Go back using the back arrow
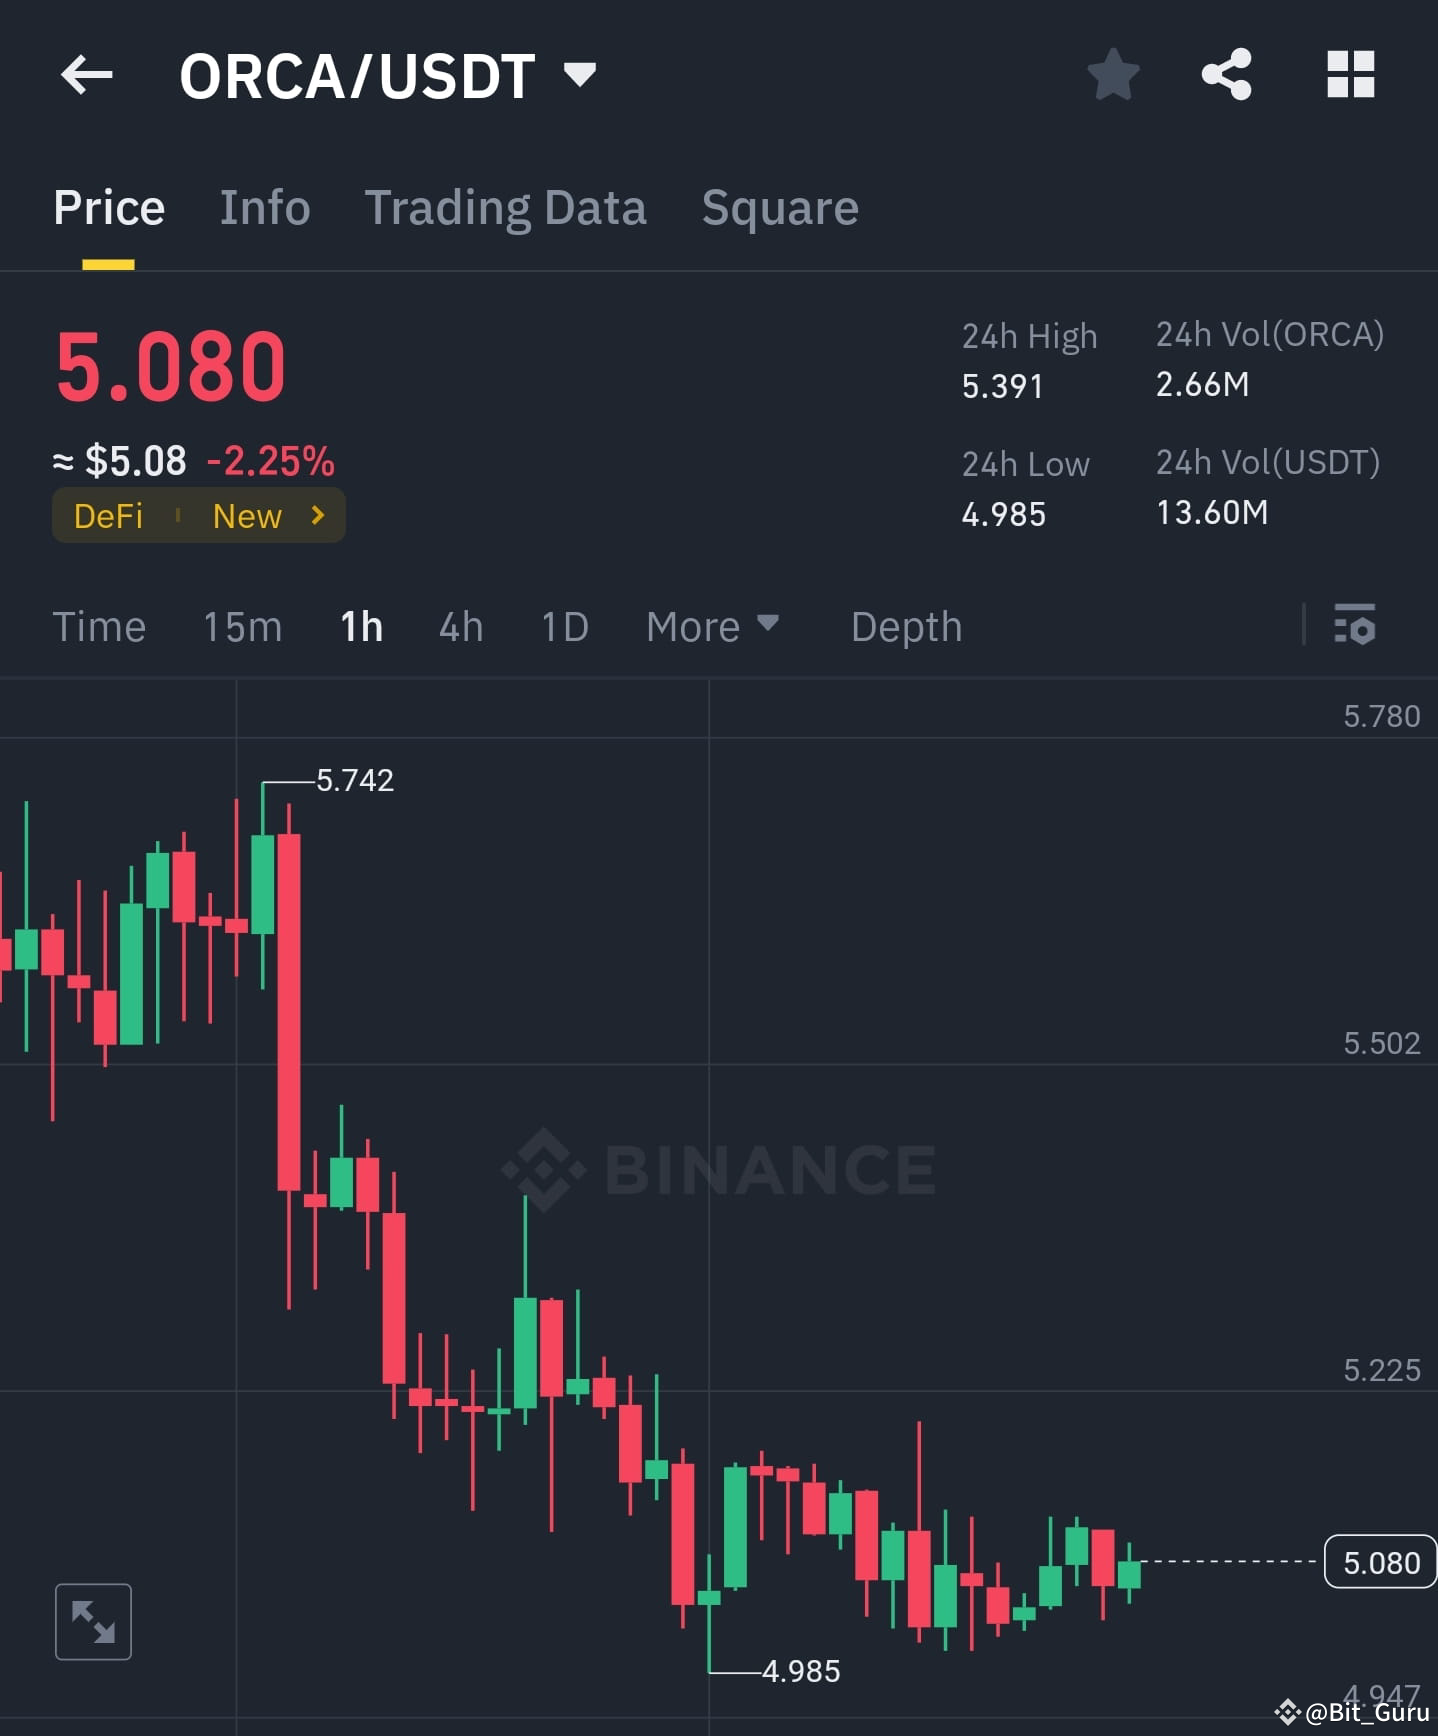 tap(86, 74)
